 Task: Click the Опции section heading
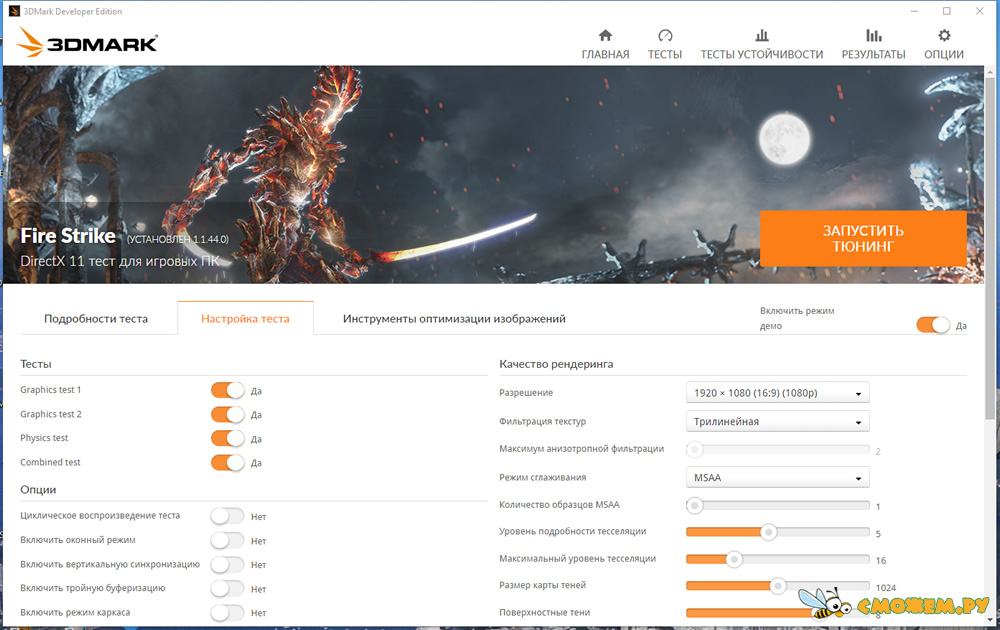pyautogui.click(x=38, y=490)
